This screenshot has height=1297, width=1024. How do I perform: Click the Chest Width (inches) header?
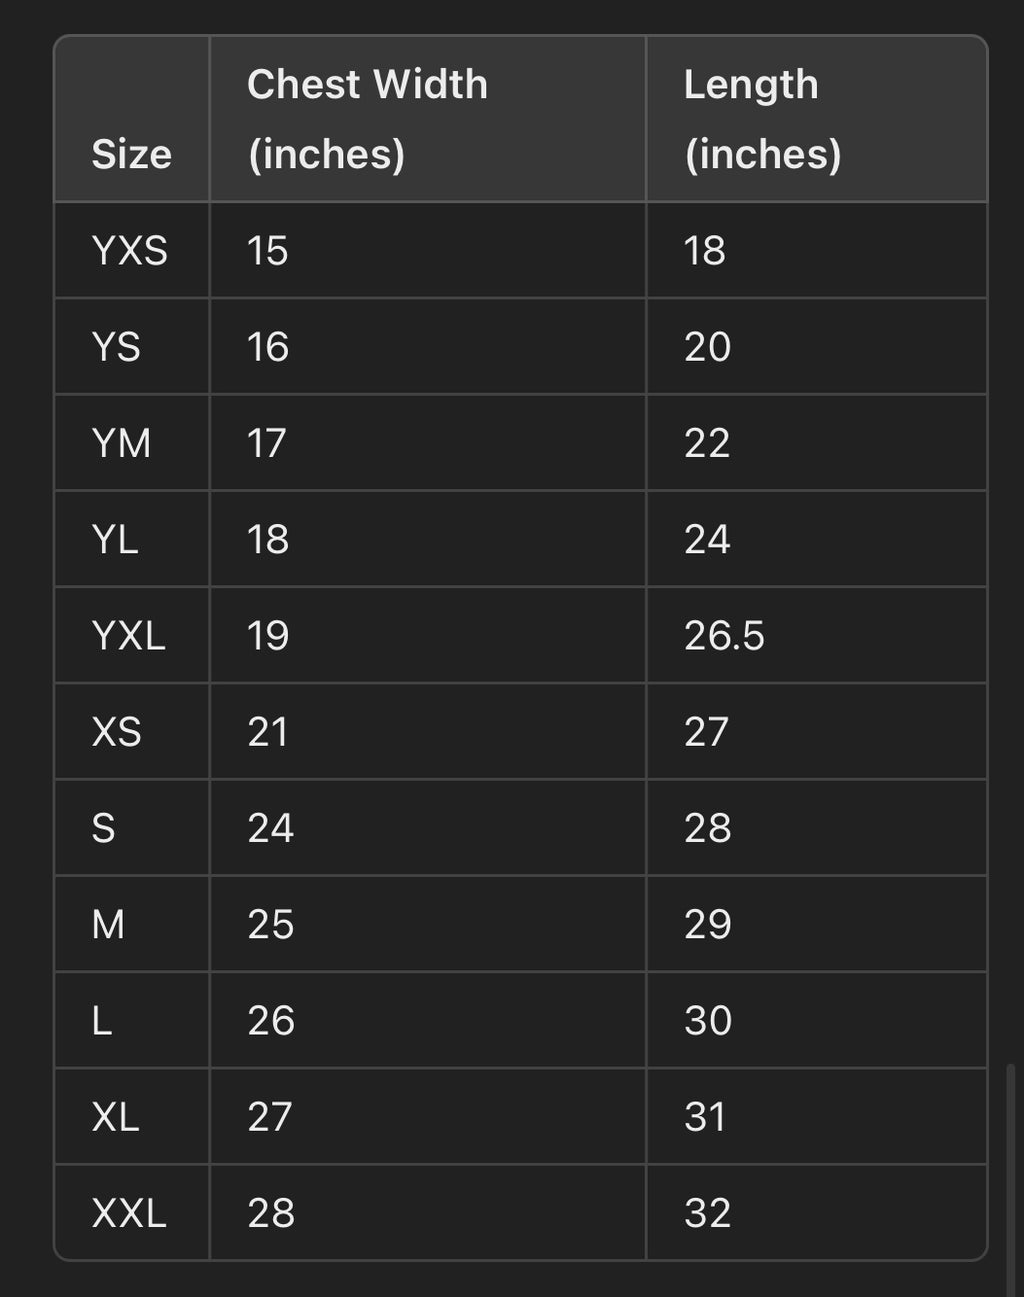(x=367, y=119)
